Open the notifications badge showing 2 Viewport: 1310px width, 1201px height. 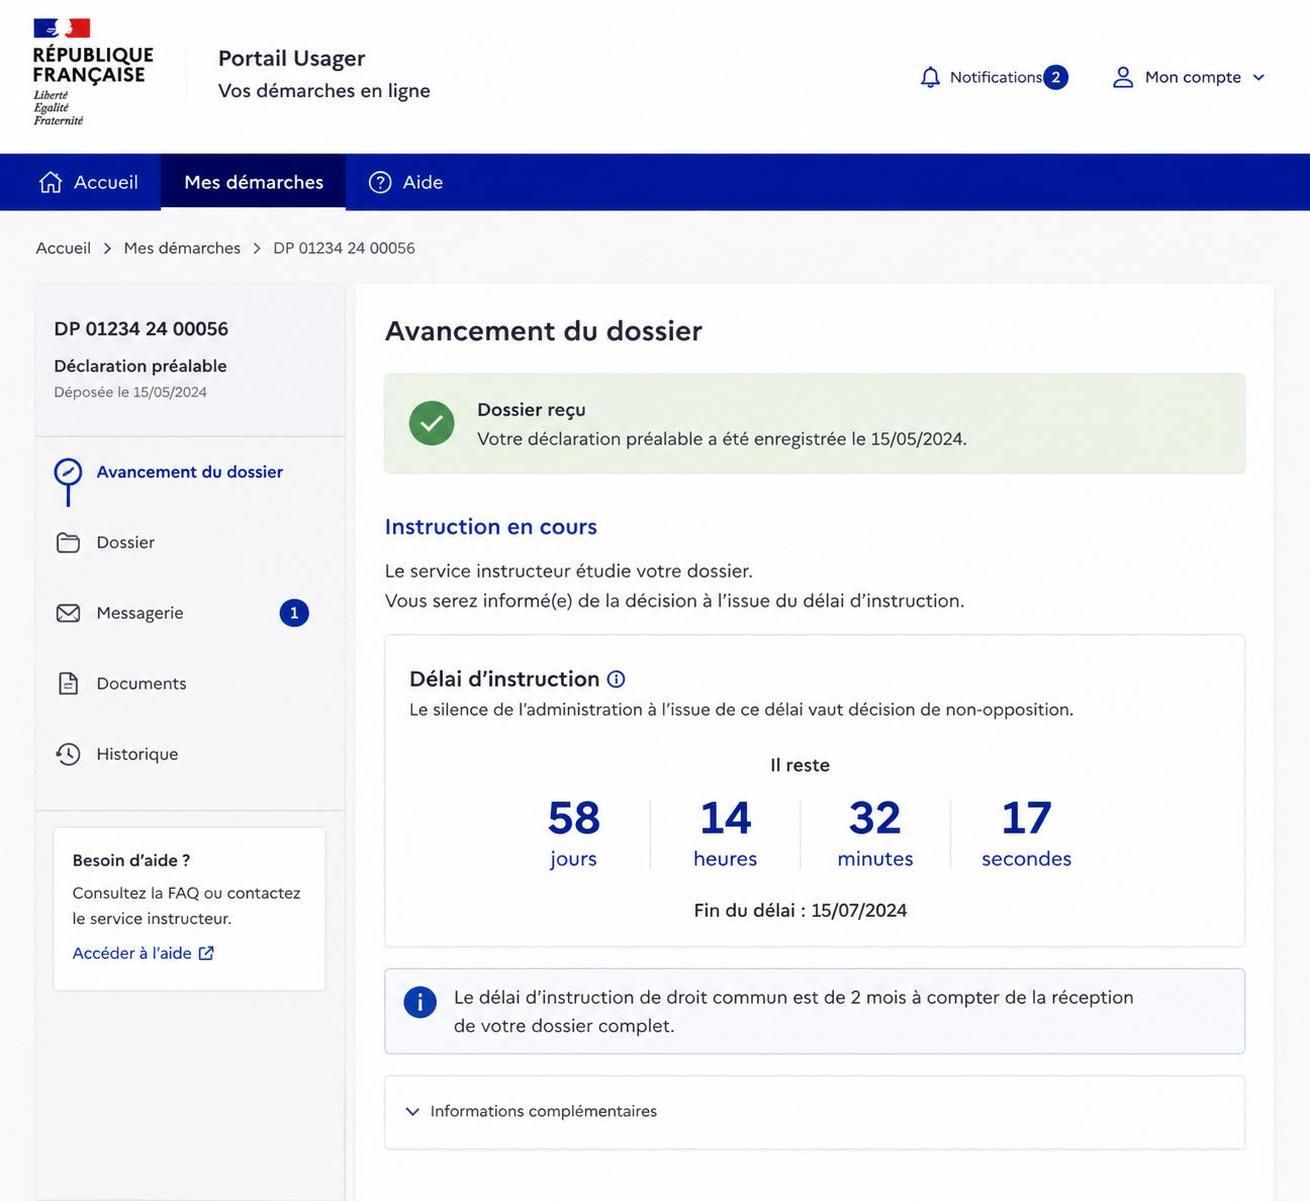1055,77
